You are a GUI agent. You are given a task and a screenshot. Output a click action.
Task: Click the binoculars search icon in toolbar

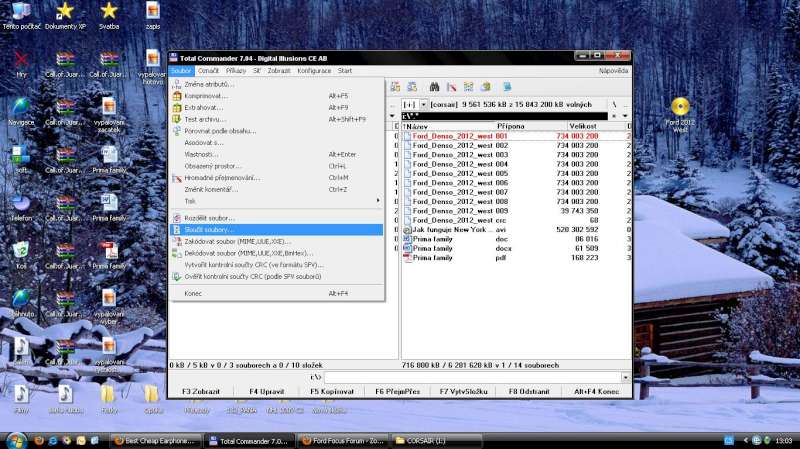(436, 87)
